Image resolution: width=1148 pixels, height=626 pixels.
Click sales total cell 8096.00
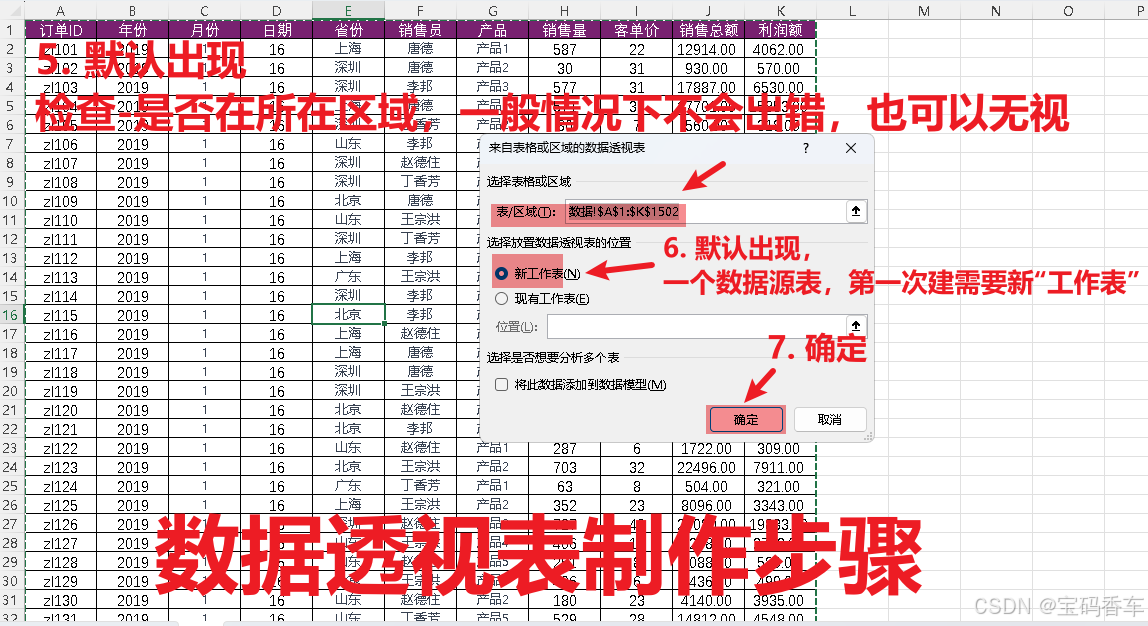coord(708,505)
